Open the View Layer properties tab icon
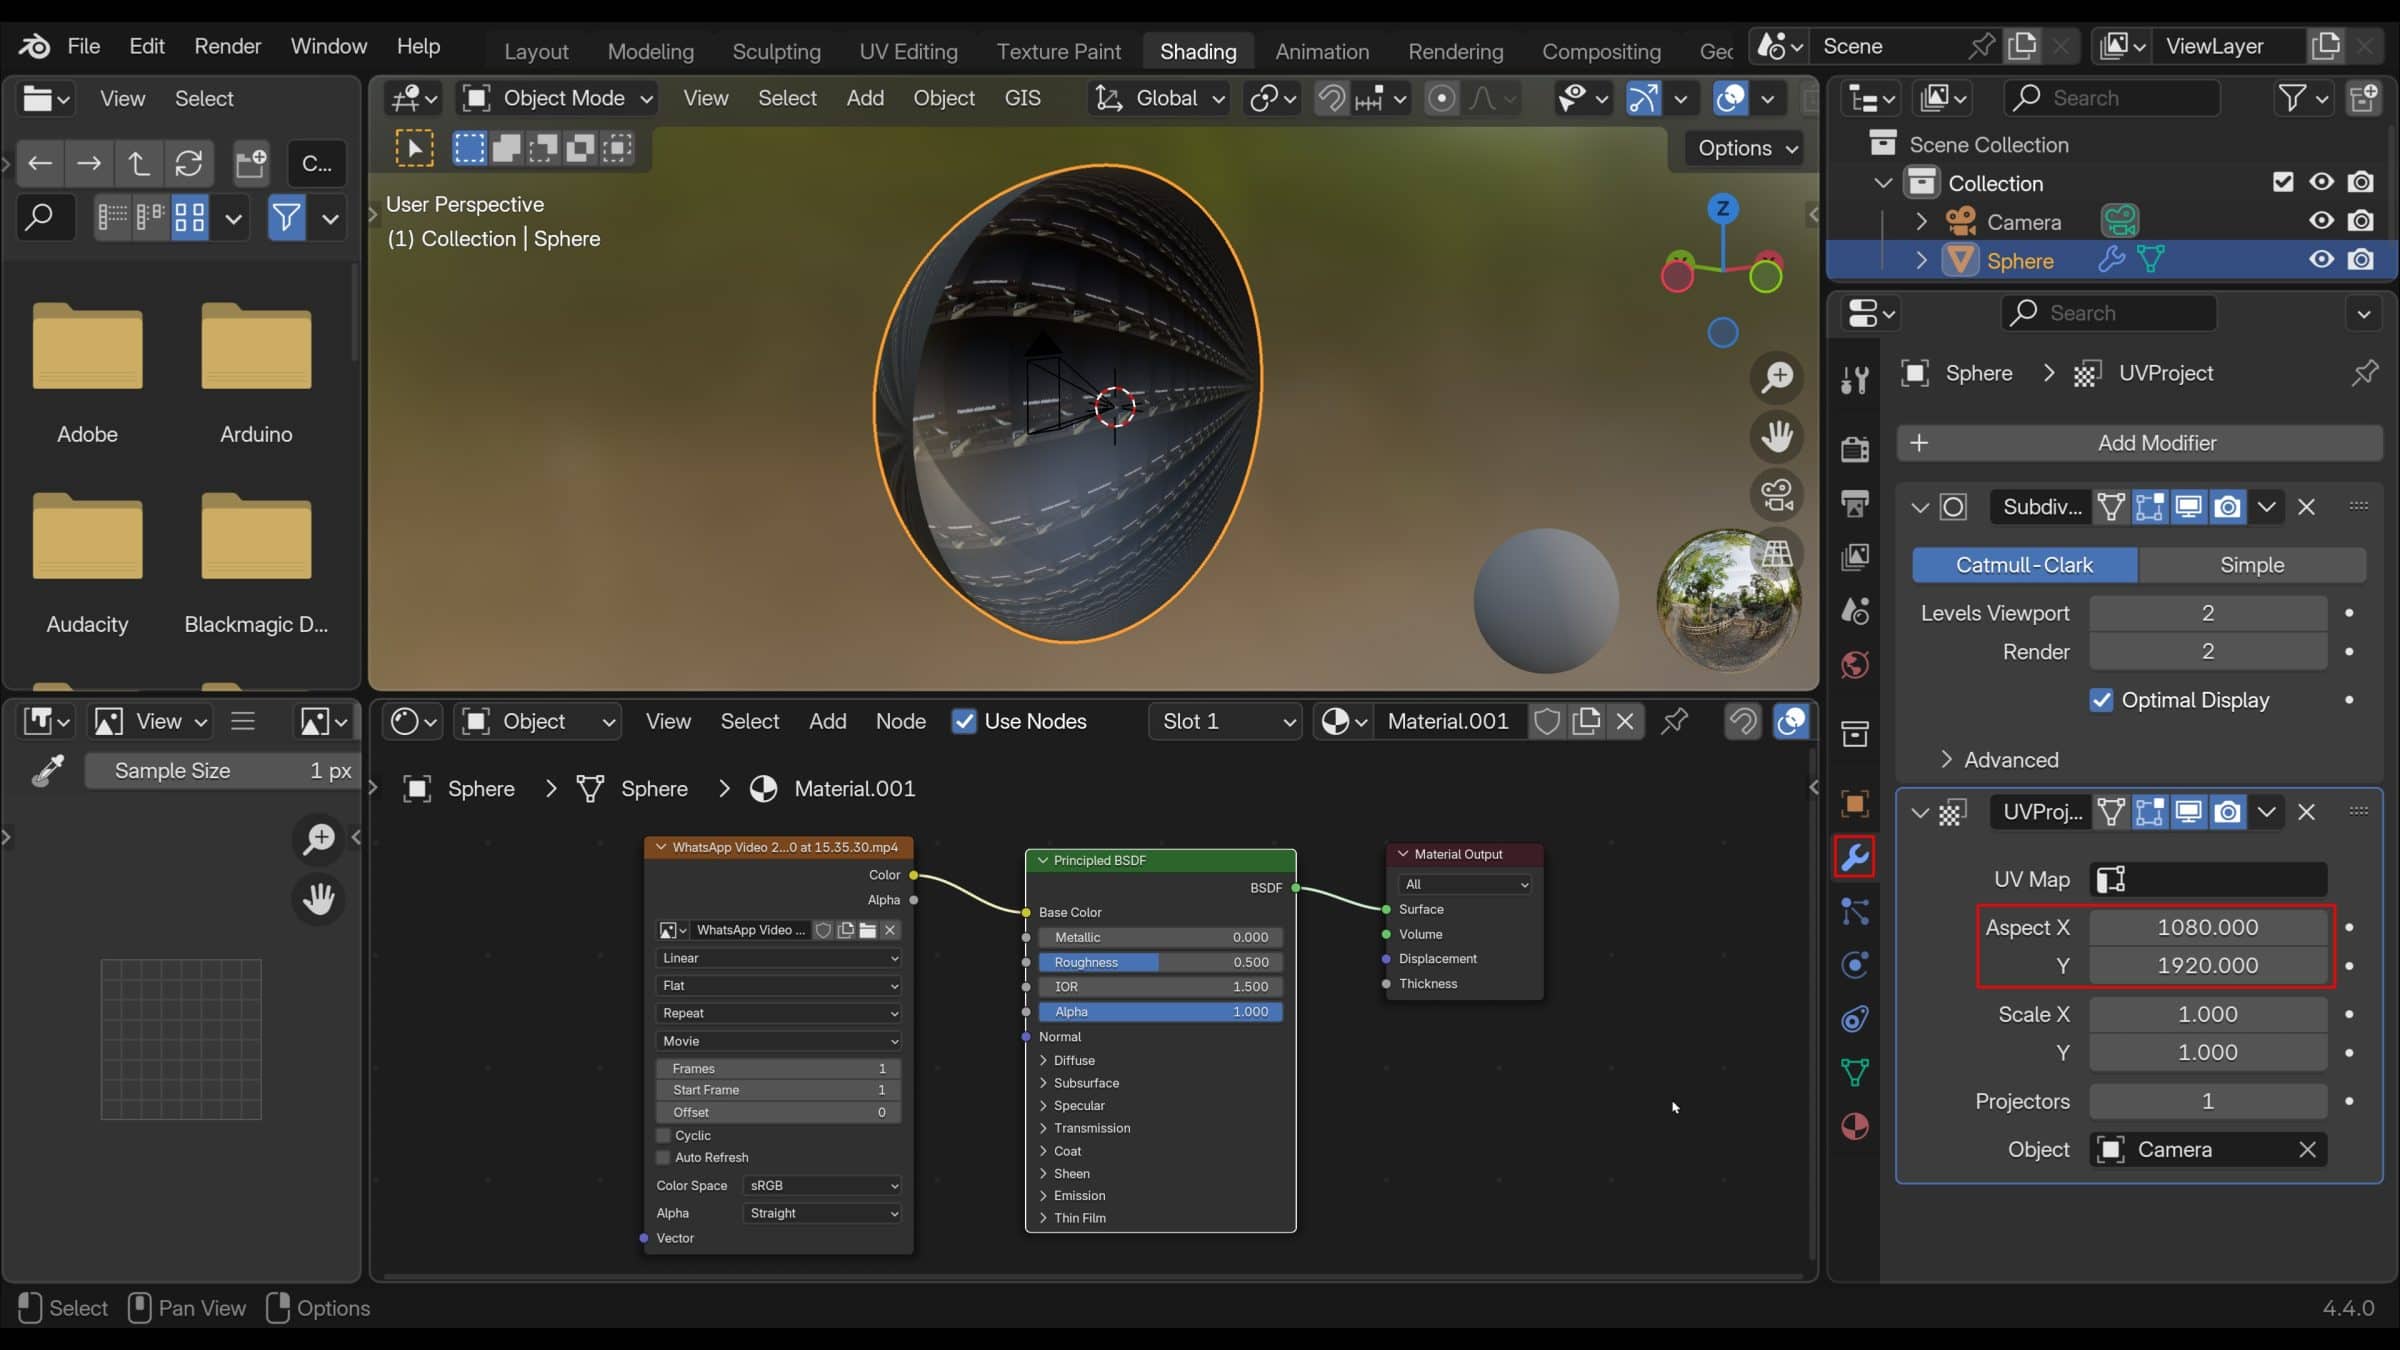The width and height of the screenshot is (2400, 1350). pyautogui.click(x=1855, y=557)
